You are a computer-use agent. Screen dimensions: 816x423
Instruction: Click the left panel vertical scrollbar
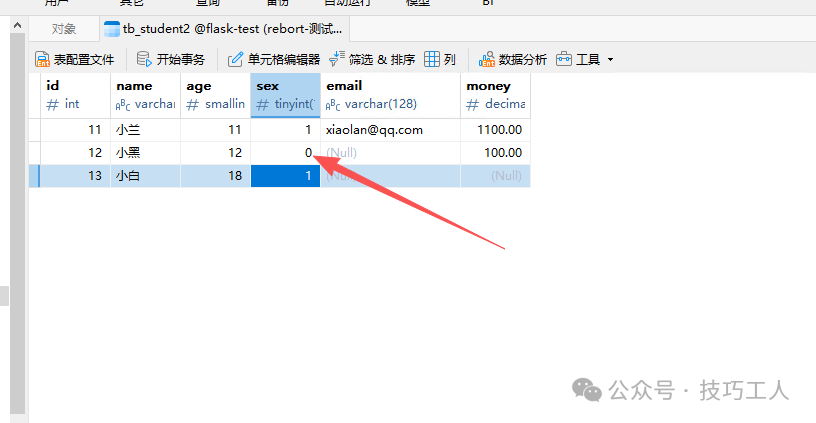pos(17,224)
